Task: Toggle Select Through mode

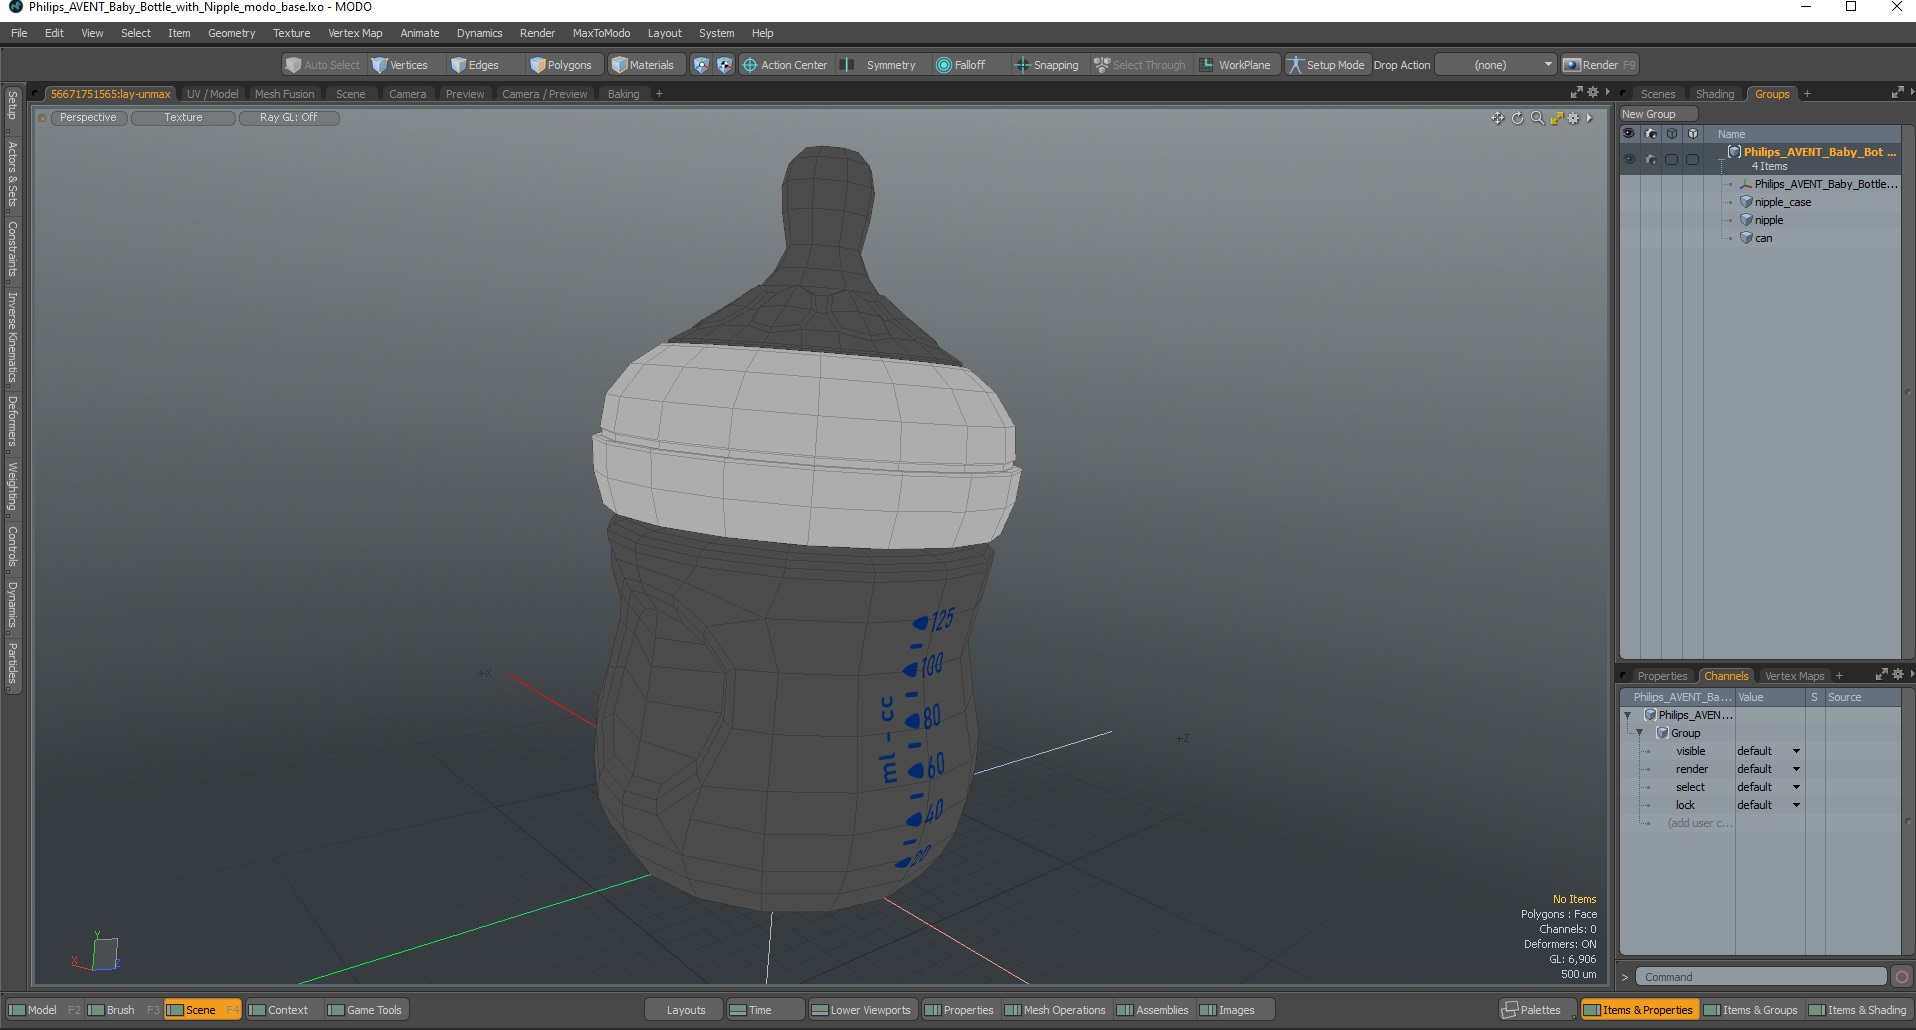Action: point(1140,65)
